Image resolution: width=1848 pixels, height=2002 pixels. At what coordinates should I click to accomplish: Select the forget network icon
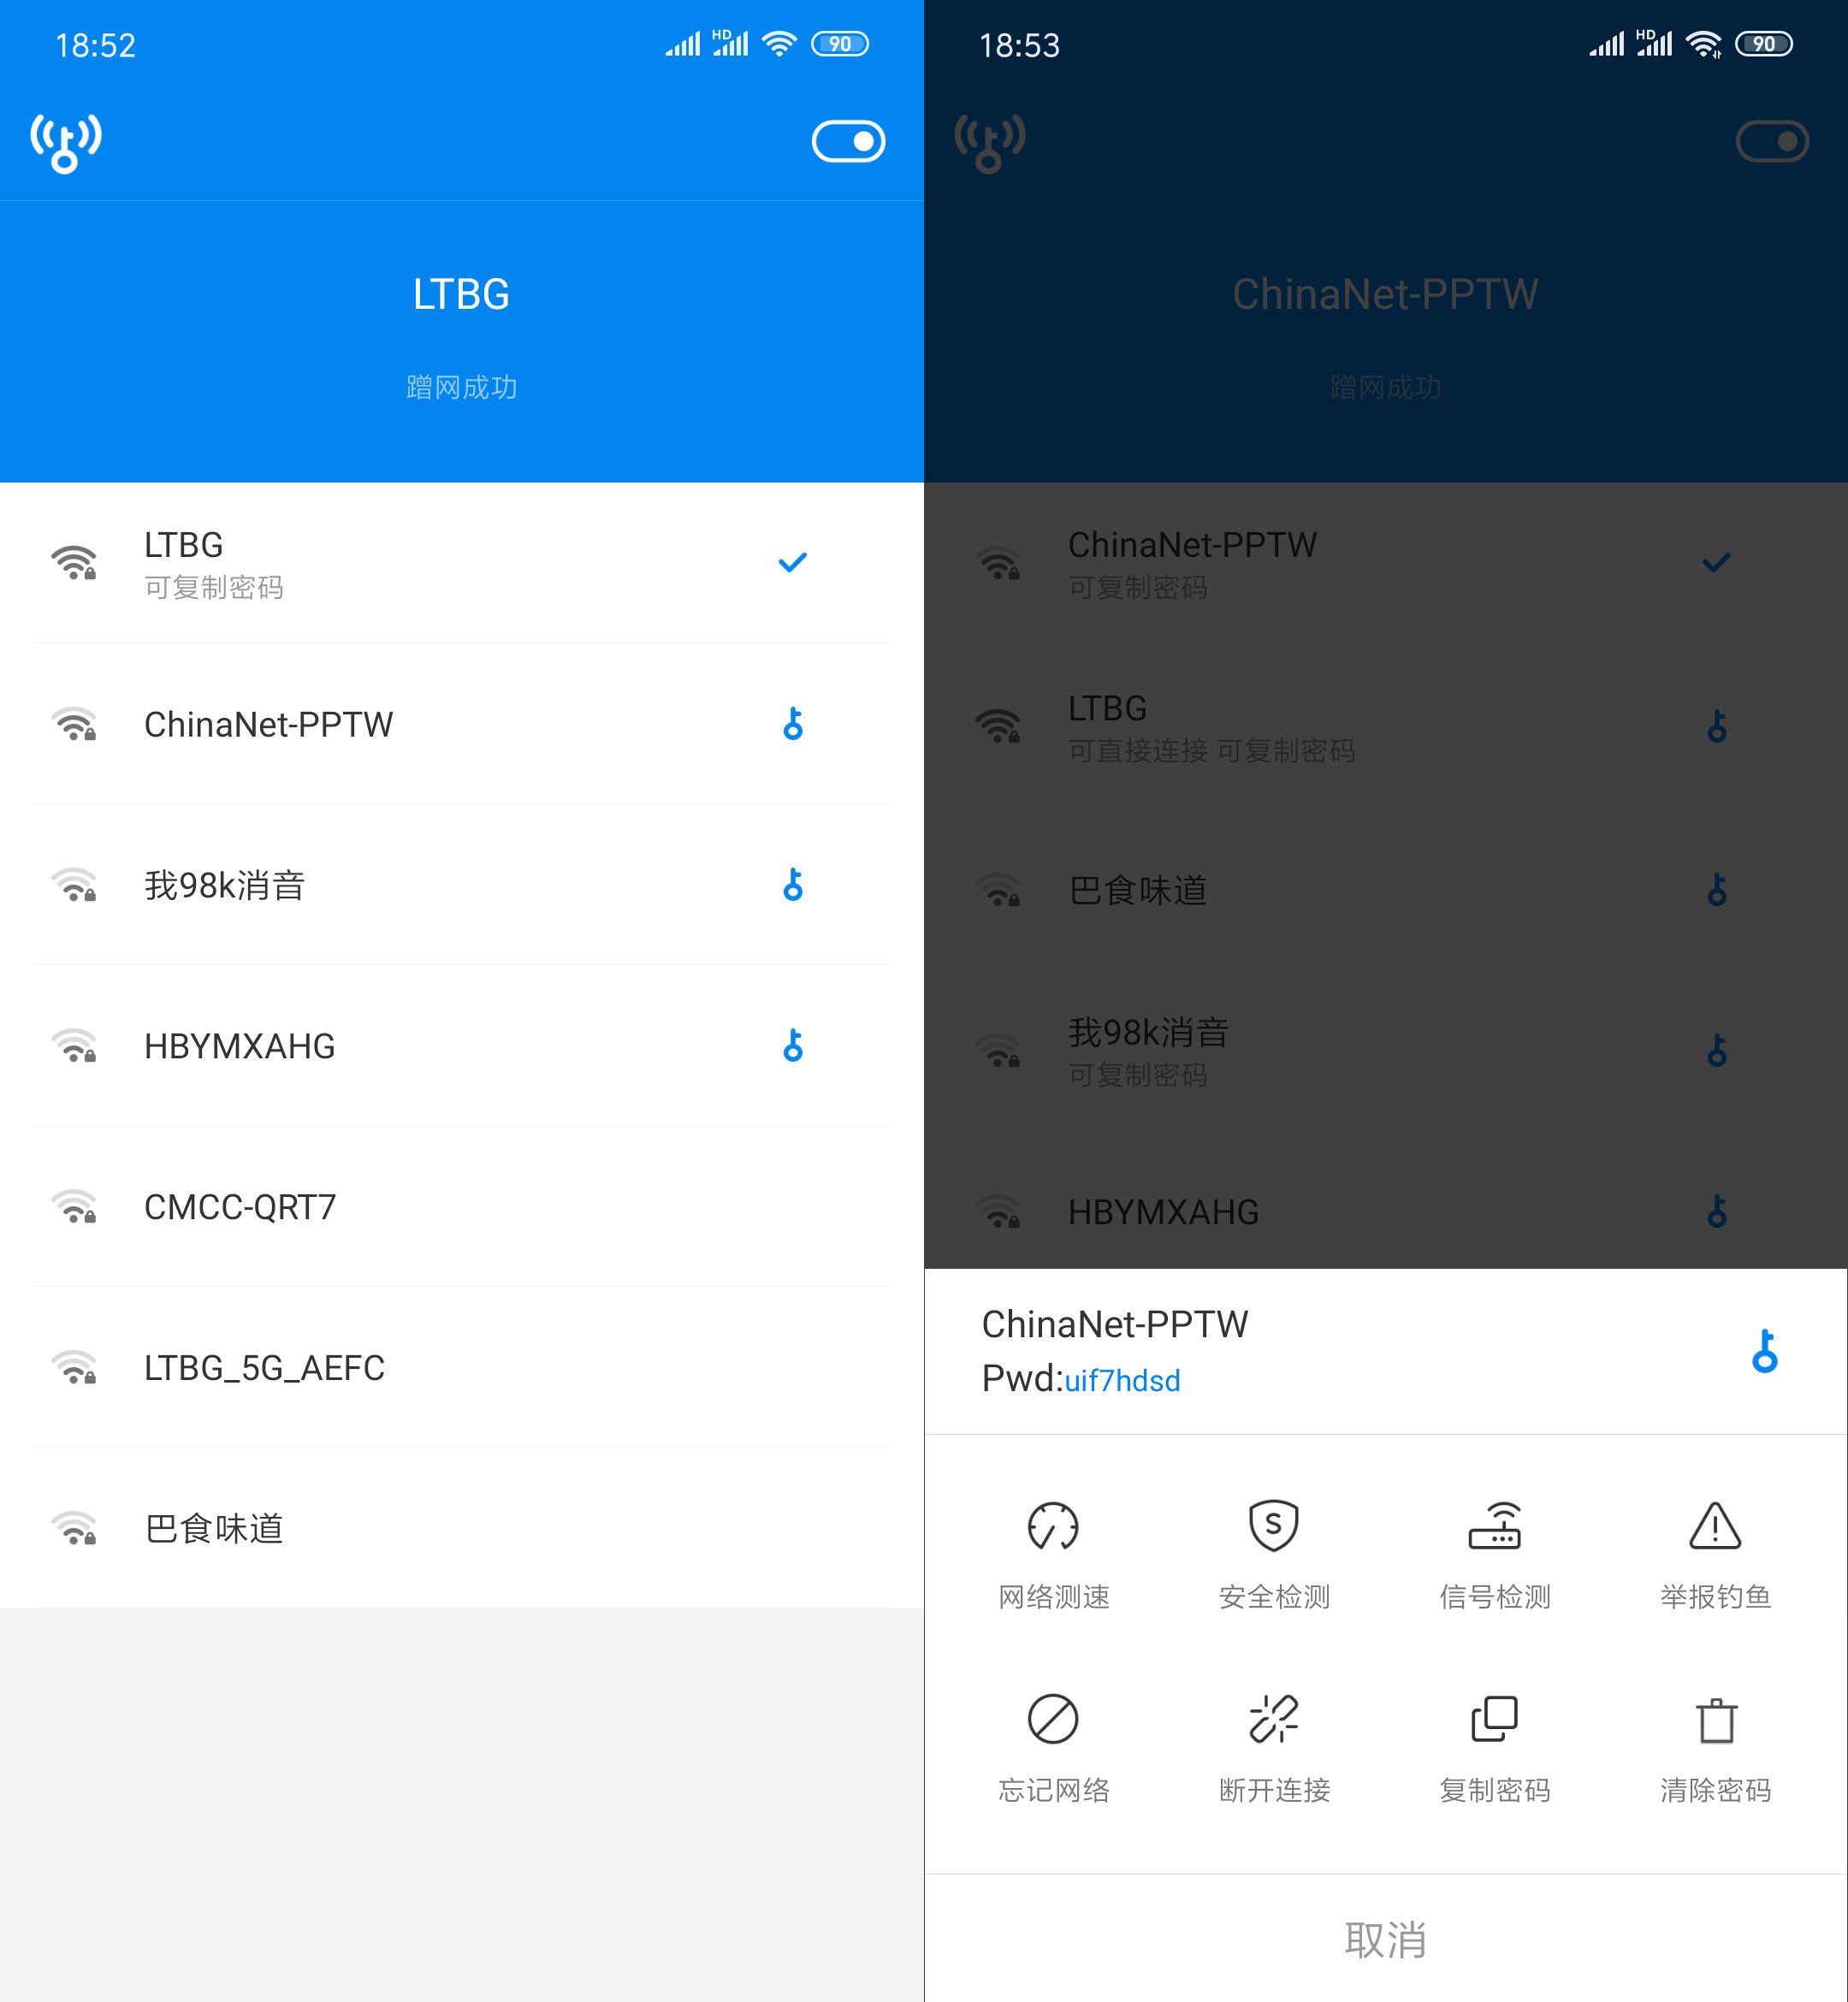point(1053,1716)
